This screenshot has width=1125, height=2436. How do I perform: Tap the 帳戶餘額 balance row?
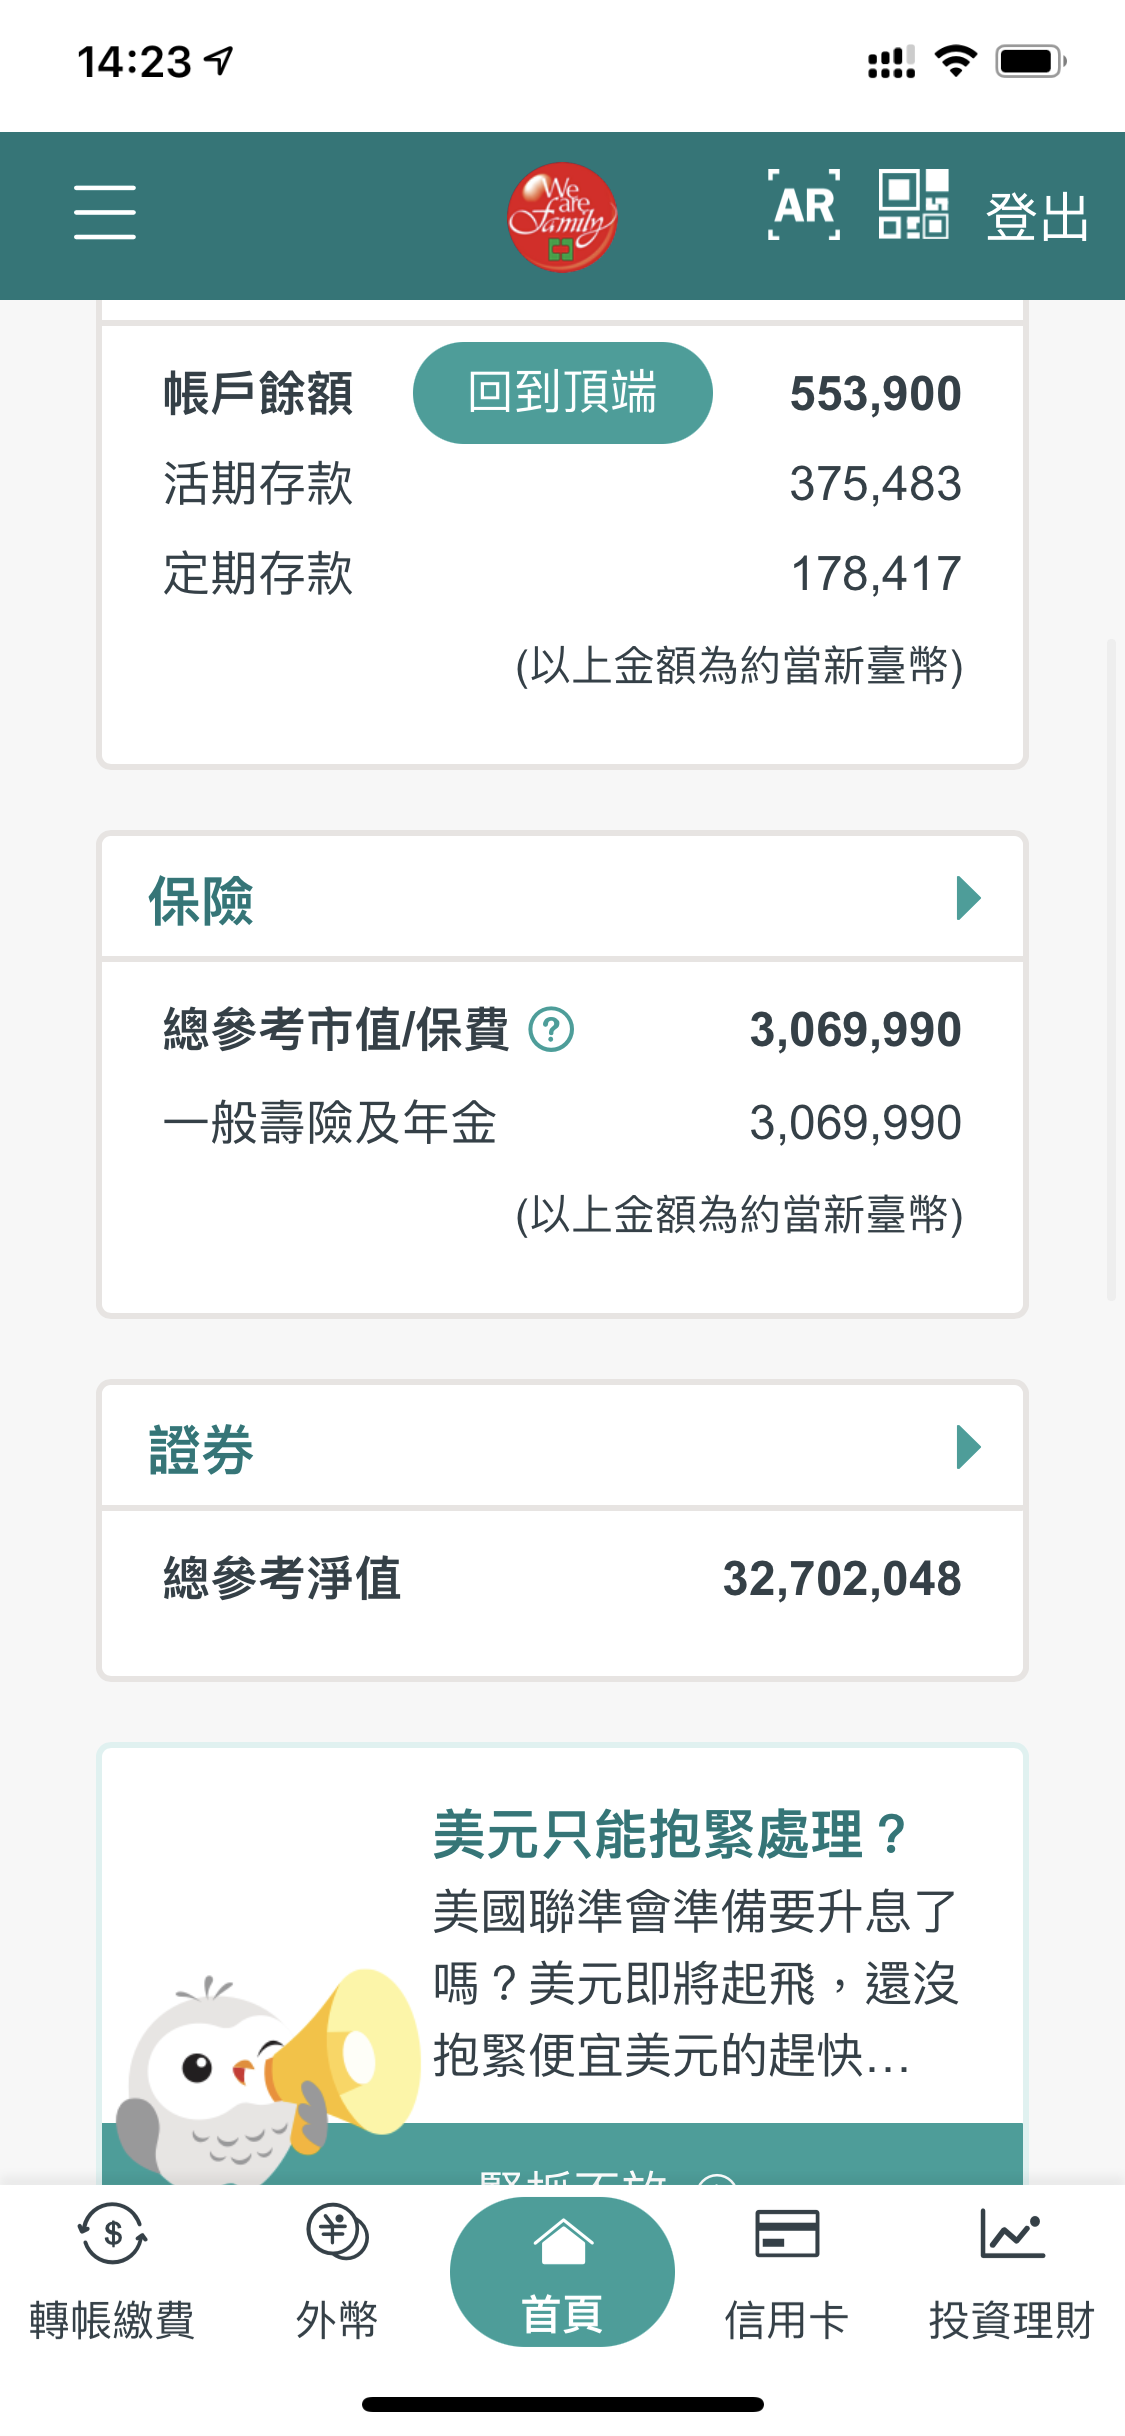(258, 393)
